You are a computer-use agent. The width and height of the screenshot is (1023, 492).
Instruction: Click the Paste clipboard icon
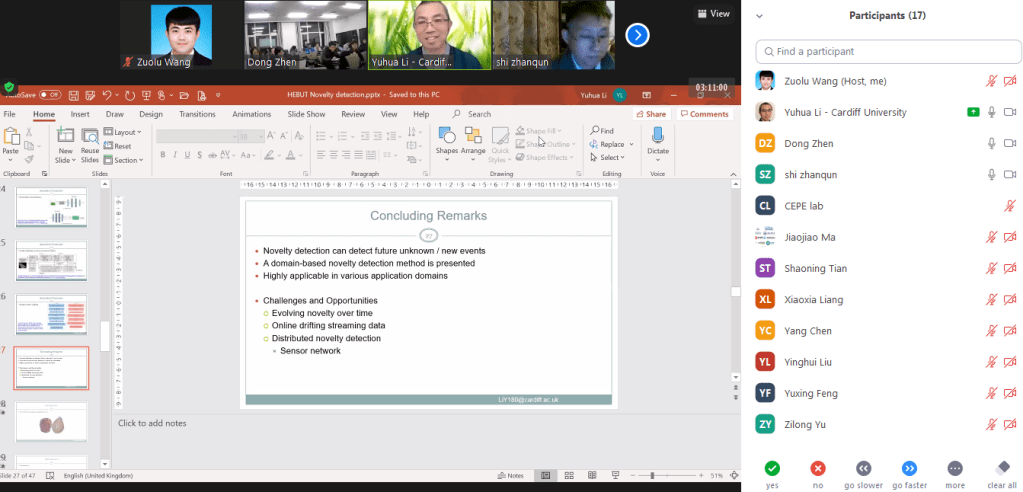tap(11, 138)
